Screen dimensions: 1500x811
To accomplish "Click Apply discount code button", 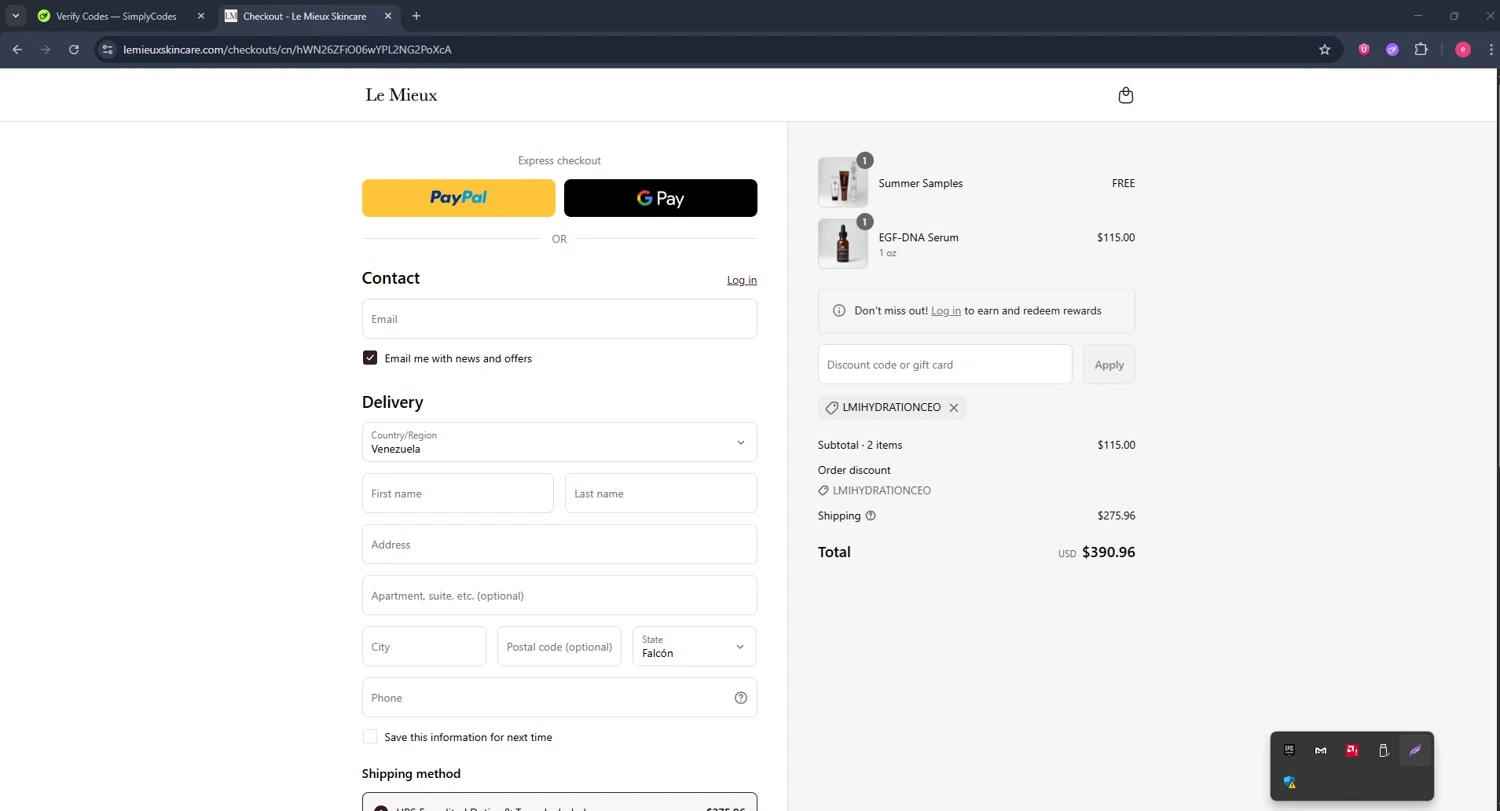I will tap(1109, 365).
